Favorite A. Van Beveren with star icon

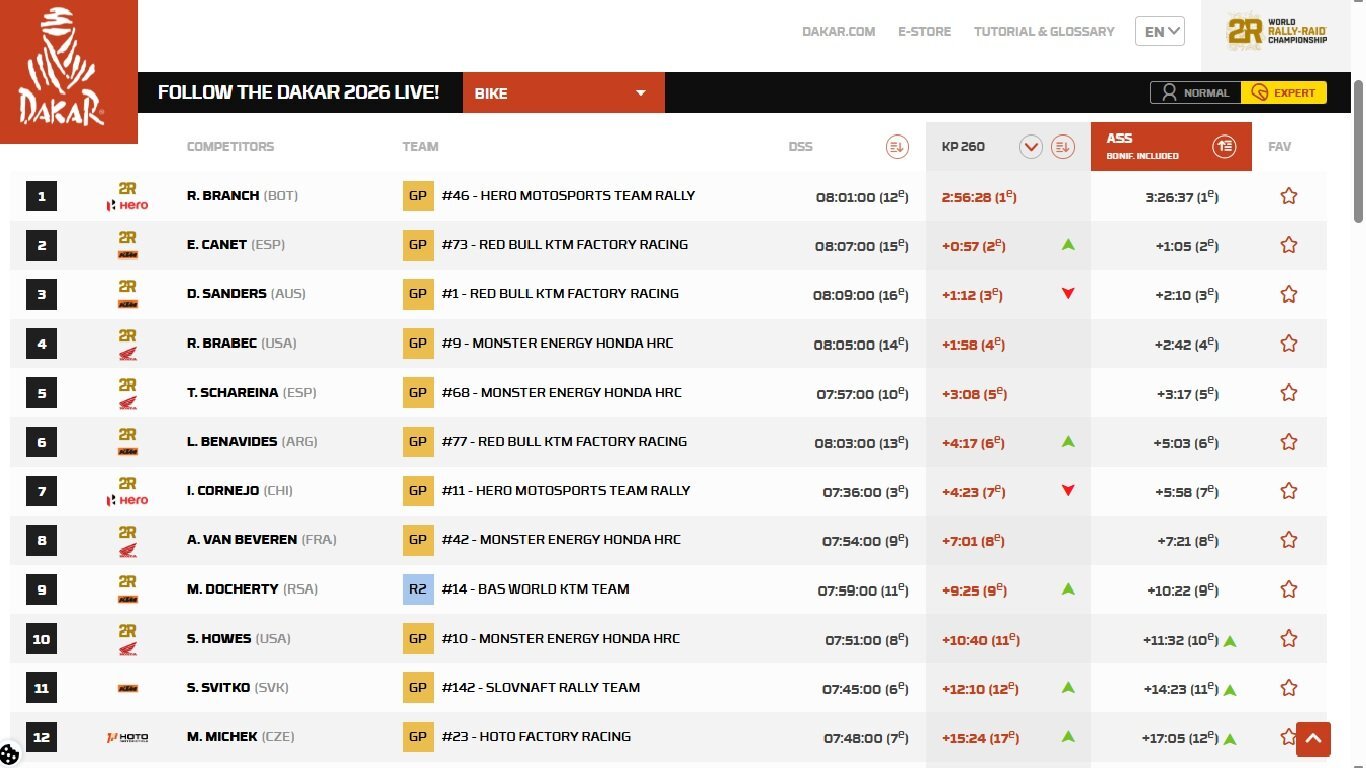click(x=1289, y=540)
